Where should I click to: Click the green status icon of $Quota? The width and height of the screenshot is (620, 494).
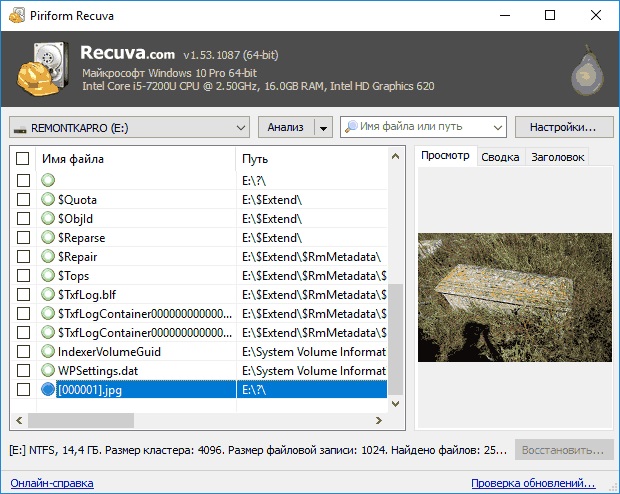tap(48, 200)
